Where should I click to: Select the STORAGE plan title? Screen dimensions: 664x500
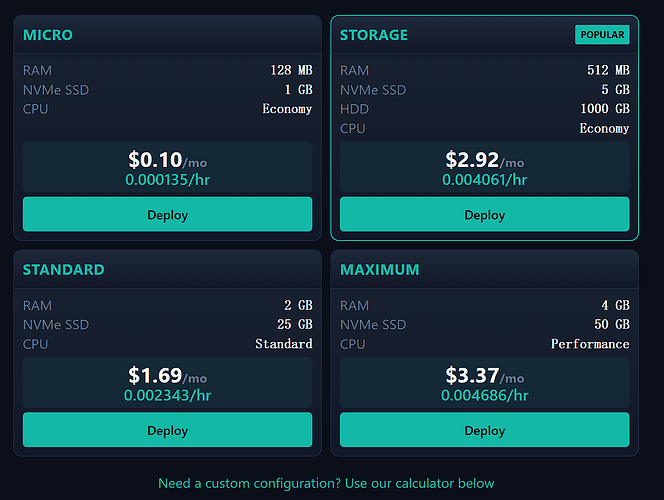[x=374, y=35]
